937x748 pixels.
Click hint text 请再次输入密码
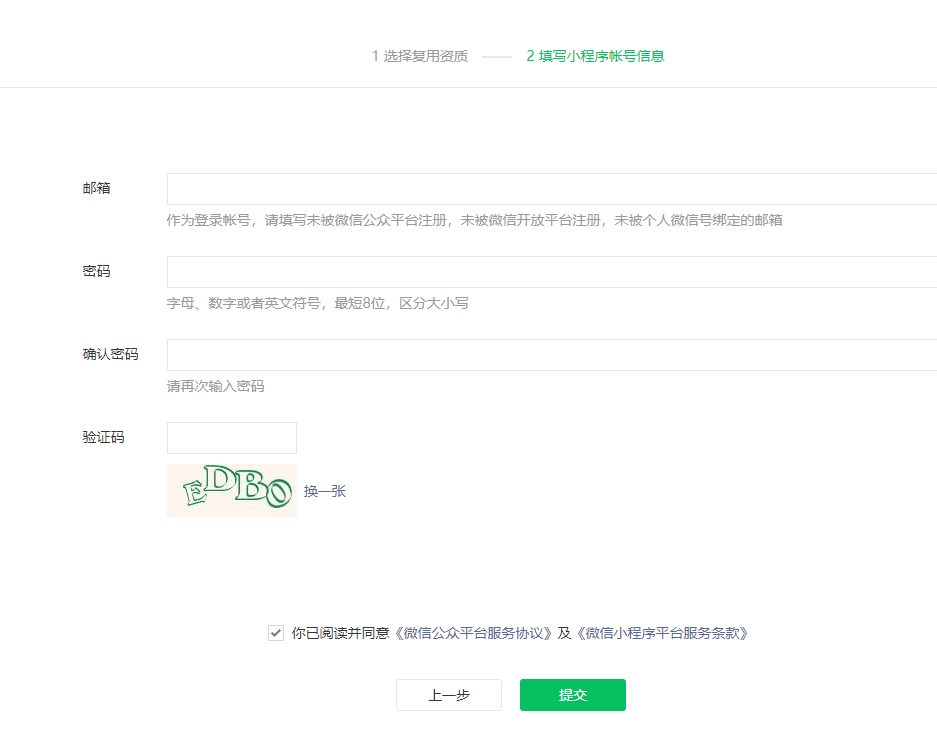point(216,387)
